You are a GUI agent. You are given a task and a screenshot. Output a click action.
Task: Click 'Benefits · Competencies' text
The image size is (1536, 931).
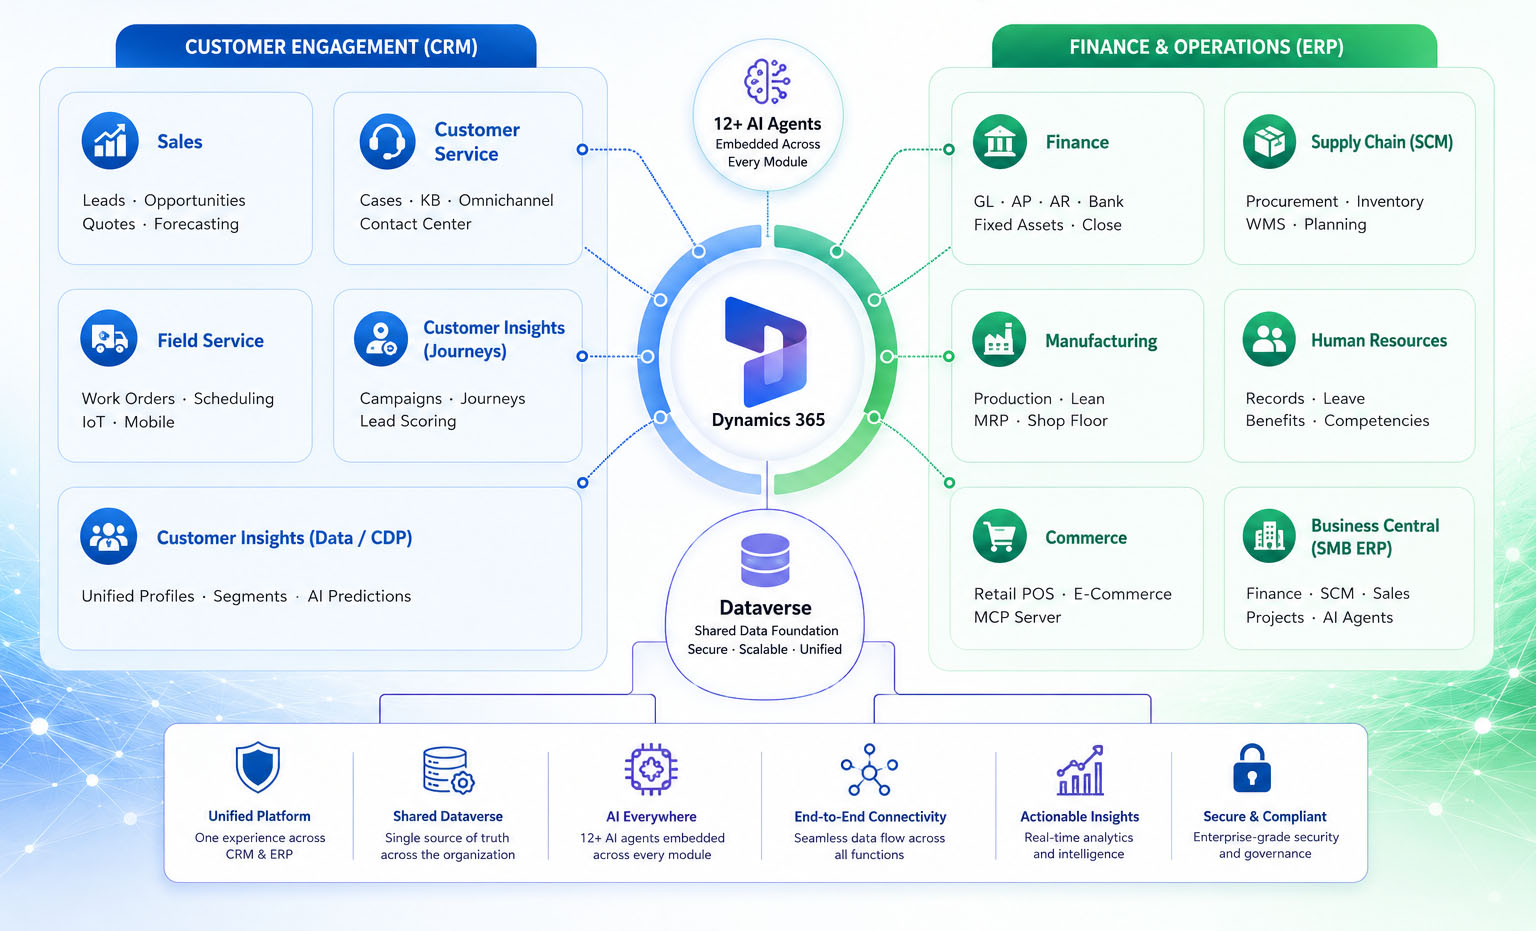pyautogui.click(x=1337, y=421)
